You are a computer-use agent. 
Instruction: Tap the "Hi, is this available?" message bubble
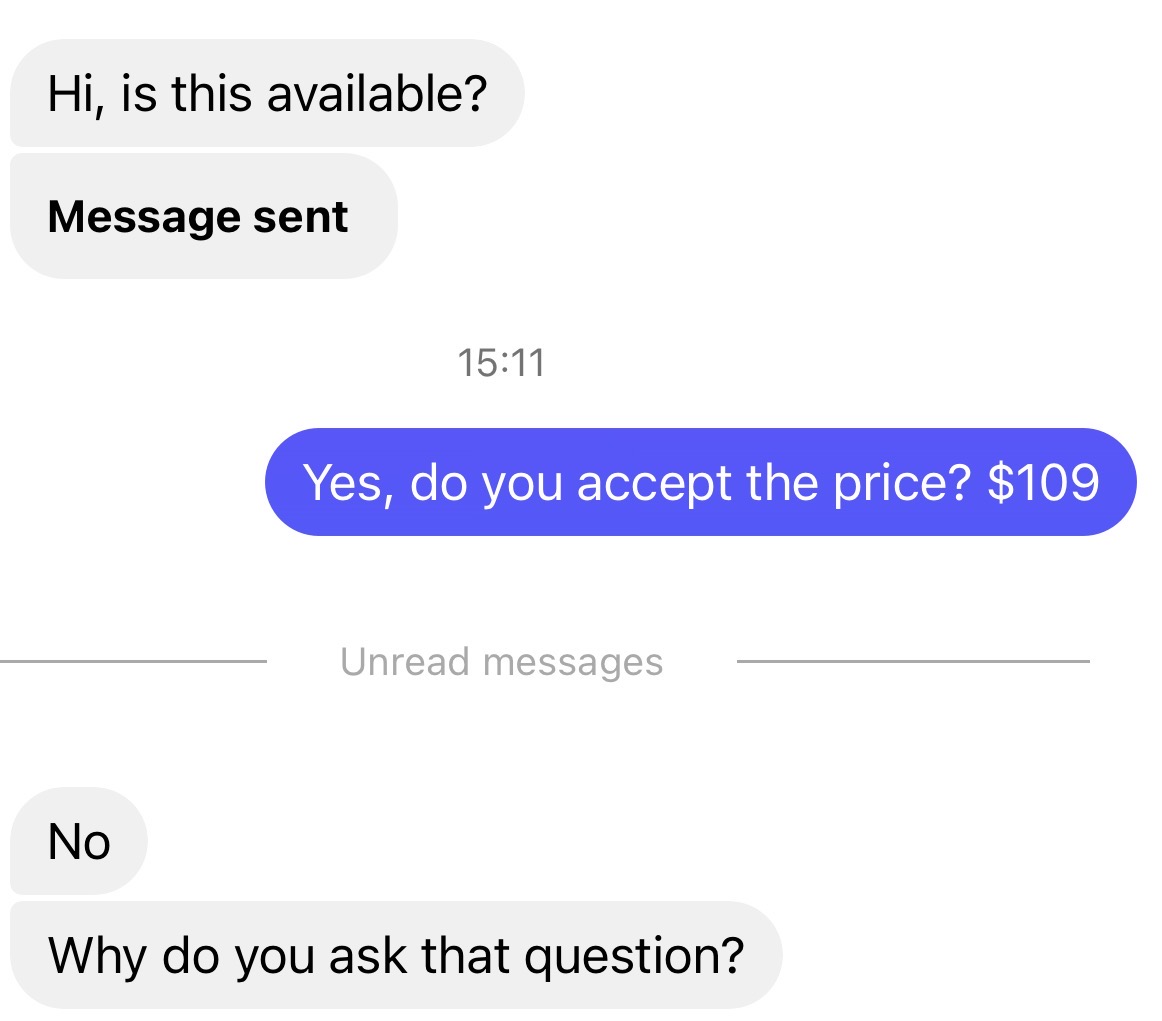[266, 94]
